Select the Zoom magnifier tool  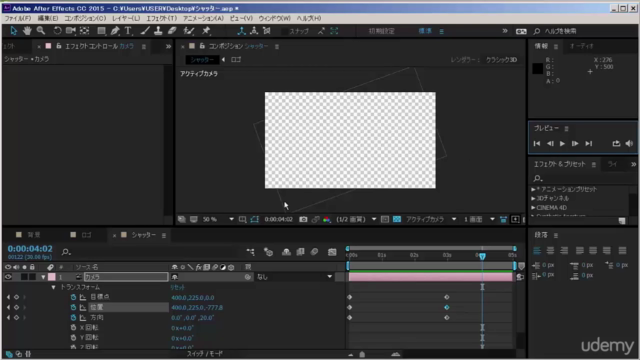coord(41,31)
